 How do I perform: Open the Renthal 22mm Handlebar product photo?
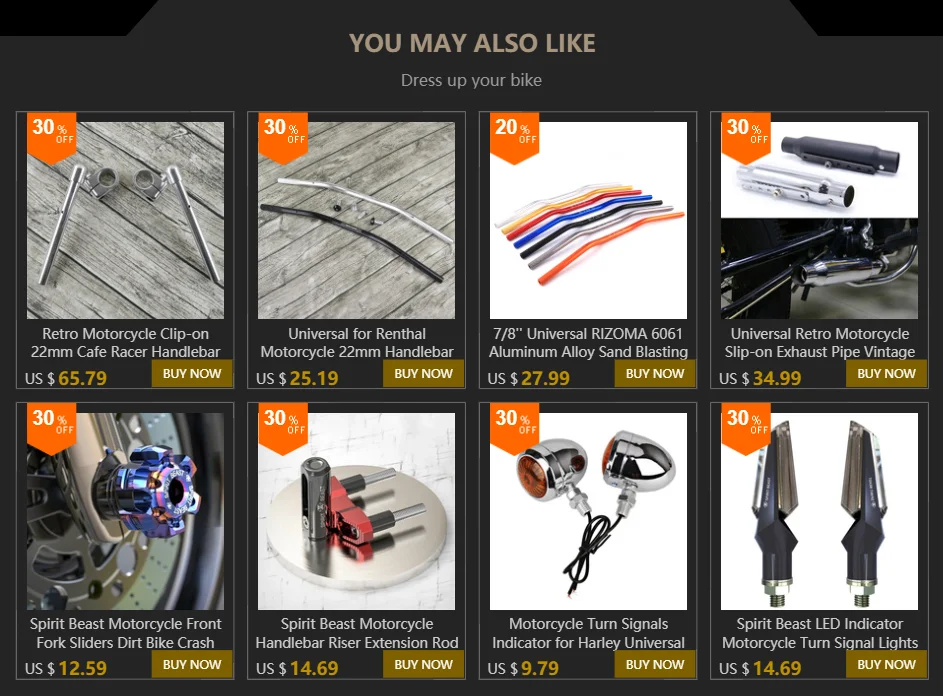click(357, 220)
